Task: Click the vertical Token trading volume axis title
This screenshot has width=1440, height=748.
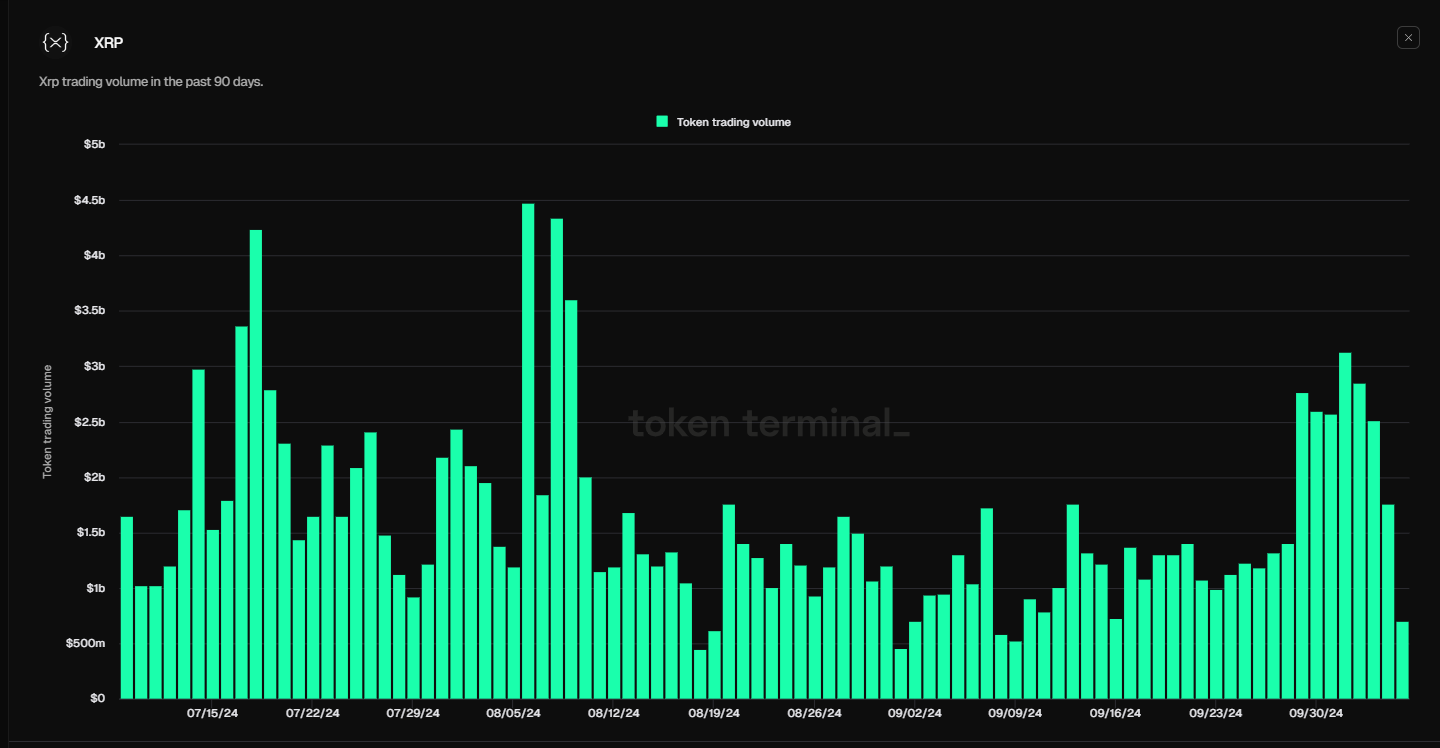Action: (47, 421)
